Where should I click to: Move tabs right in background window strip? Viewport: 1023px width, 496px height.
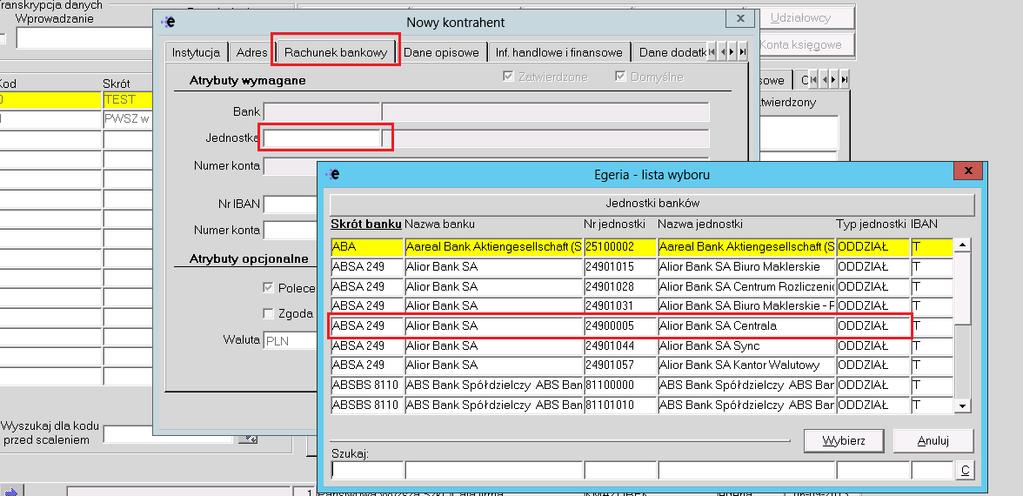click(x=834, y=80)
